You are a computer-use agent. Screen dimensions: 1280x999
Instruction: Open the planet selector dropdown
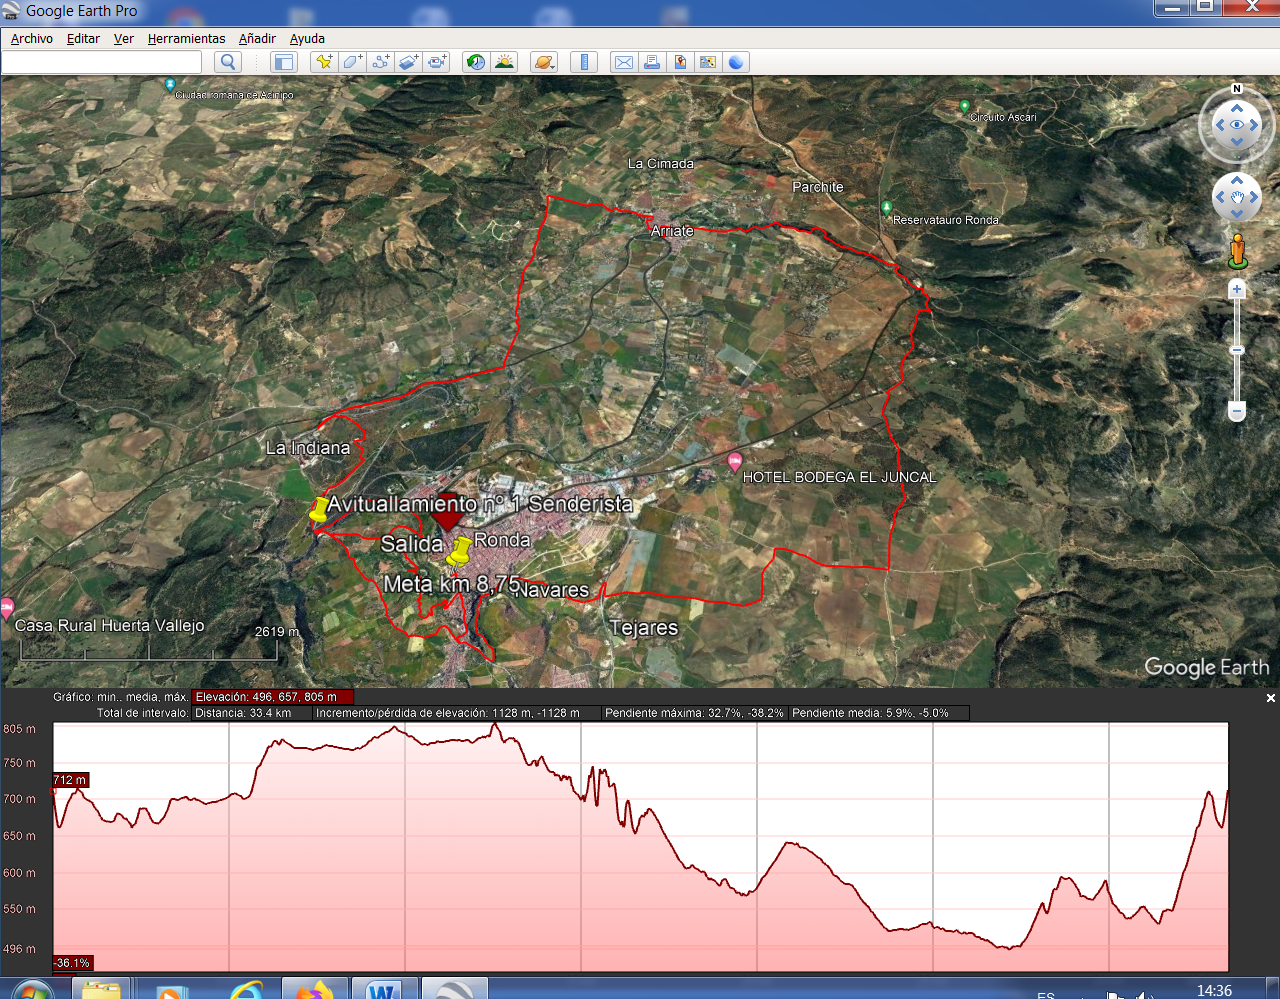click(544, 62)
